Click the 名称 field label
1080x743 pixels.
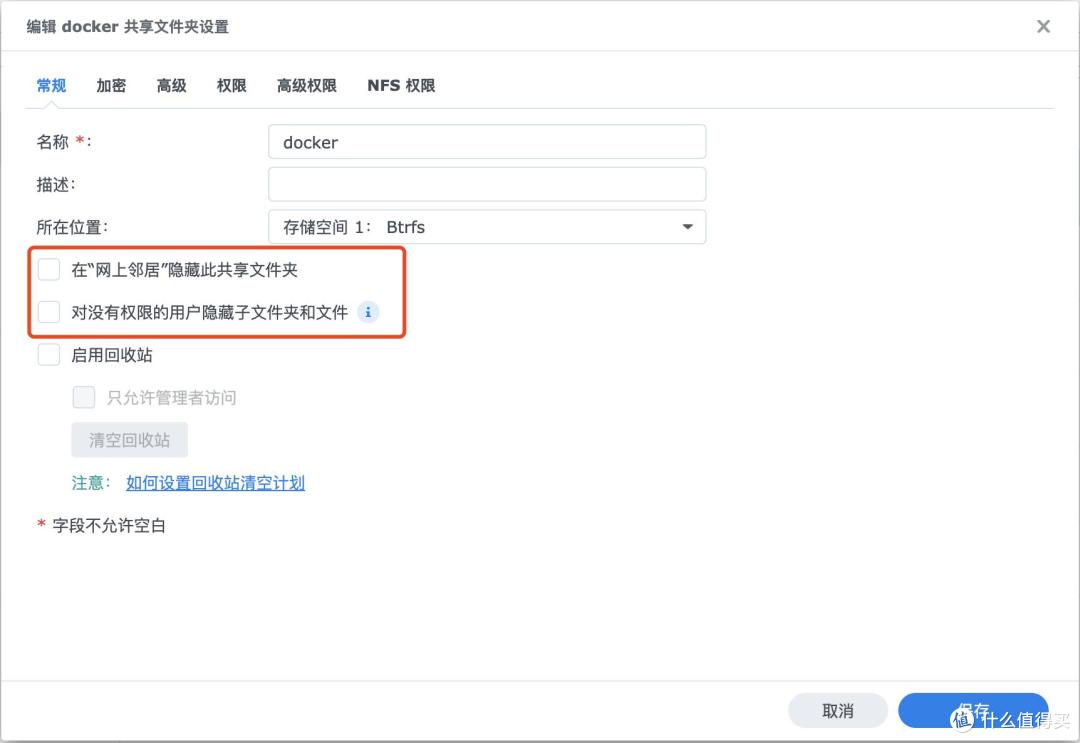click(63, 142)
